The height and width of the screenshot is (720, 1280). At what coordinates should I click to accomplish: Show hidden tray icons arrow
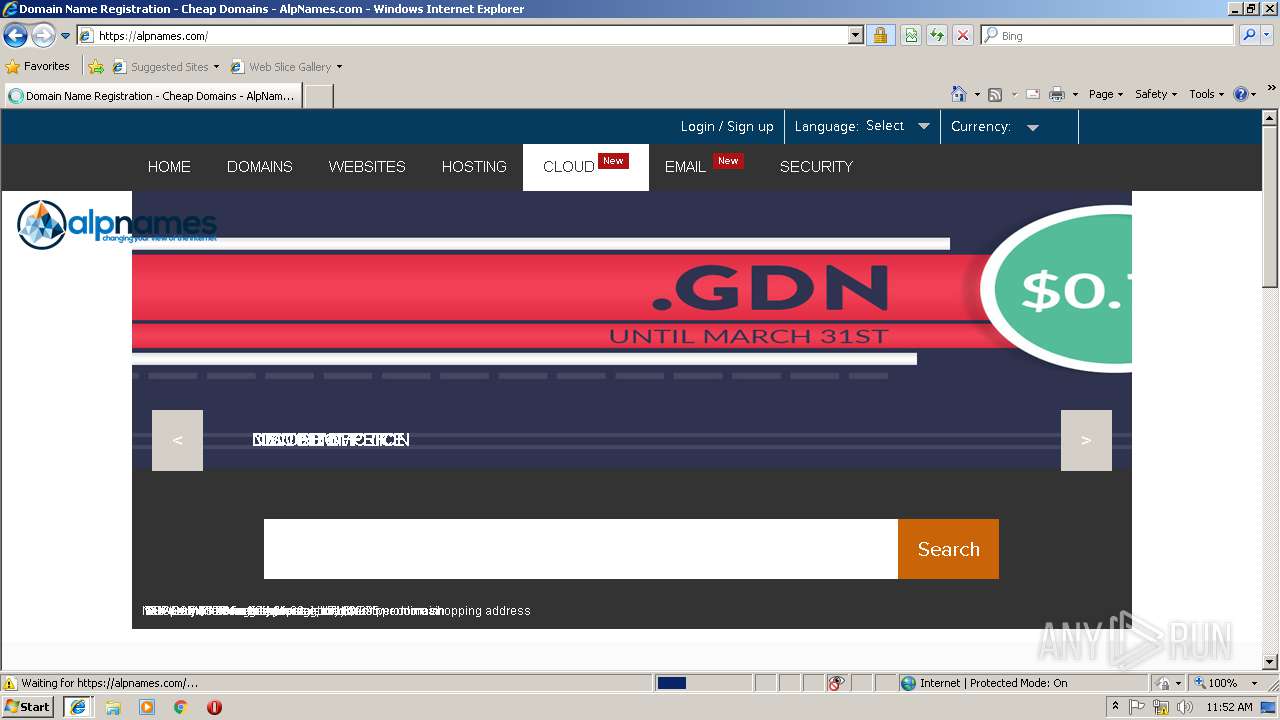pos(1116,707)
